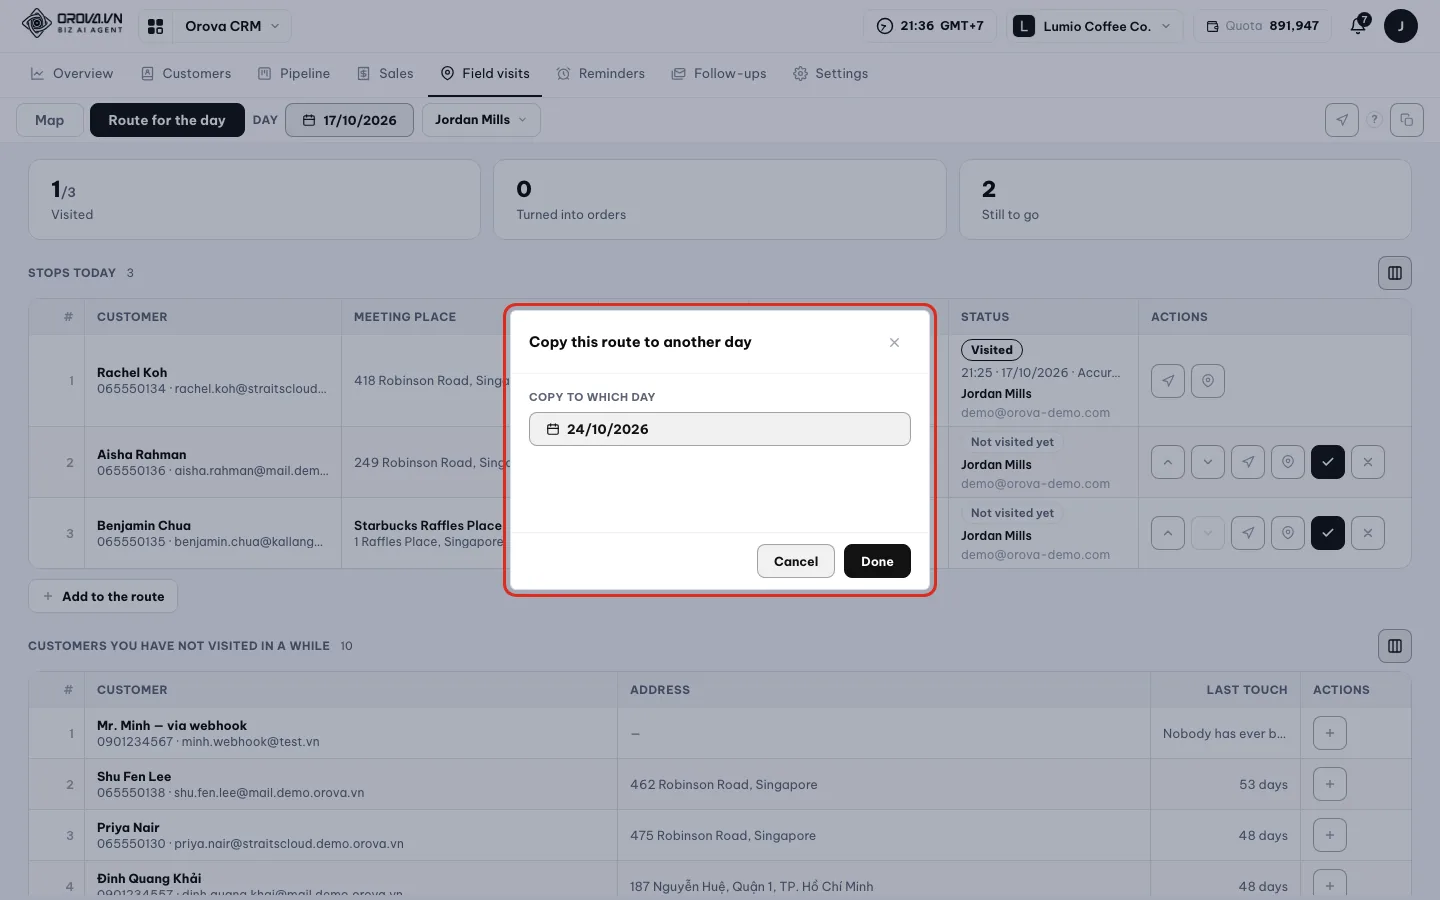Select the Field visits tab
This screenshot has height=900, width=1440.
point(485,73)
